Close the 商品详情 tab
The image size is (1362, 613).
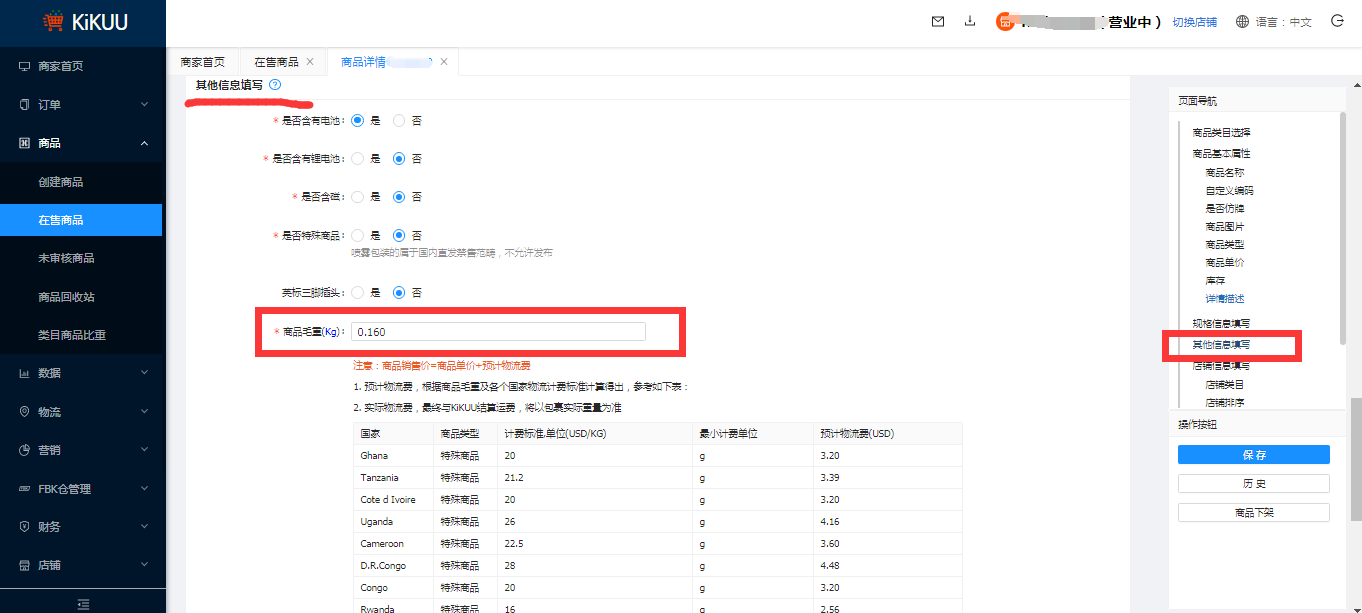[443, 62]
